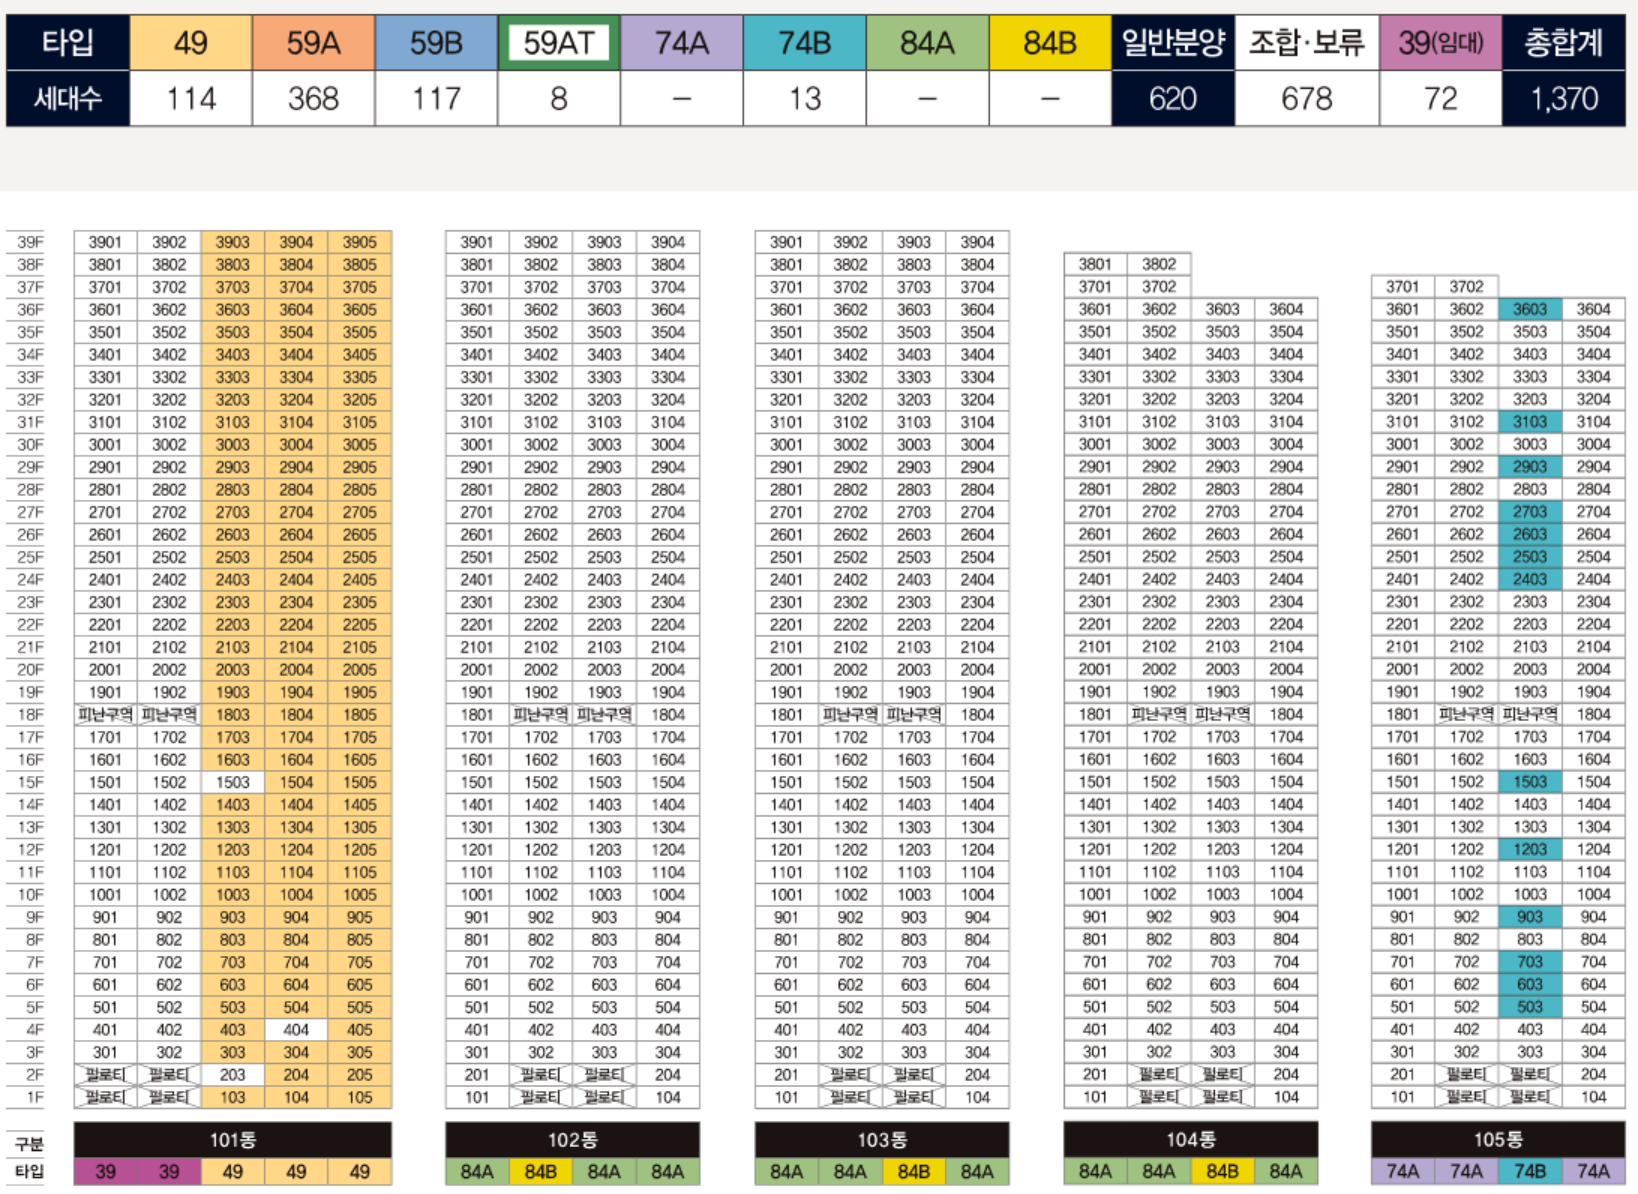This screenshot has width=1638, height=1194.
Task: Select unit 3904 in 102동
Action: click(x=668, y=242)
